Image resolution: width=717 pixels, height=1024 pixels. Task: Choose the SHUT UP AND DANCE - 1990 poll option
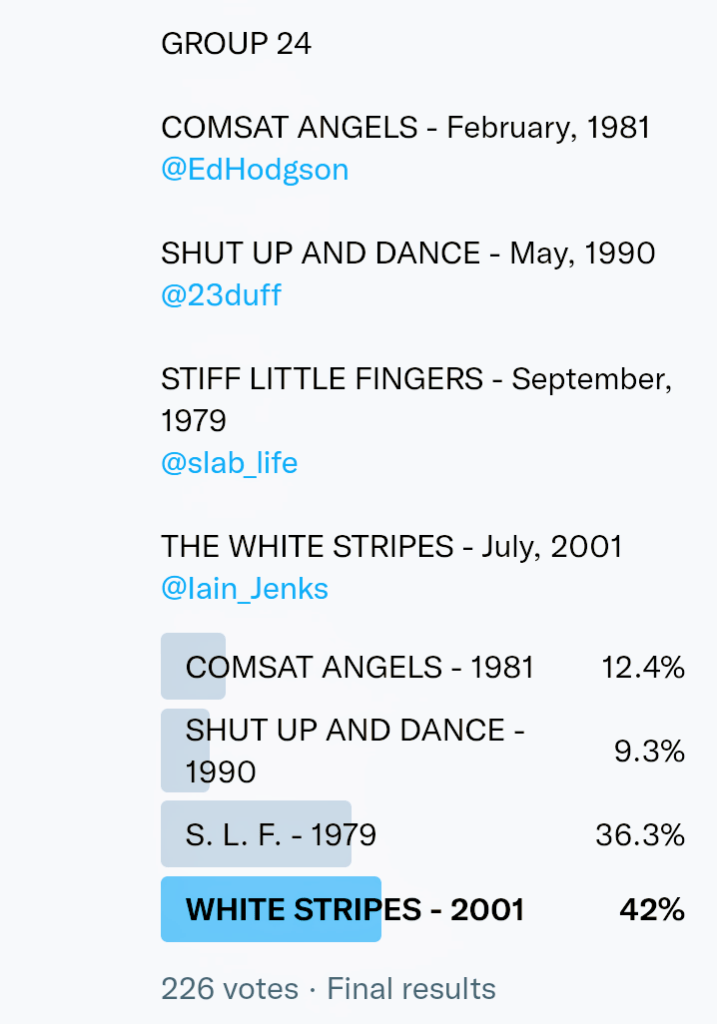(355, 750)
